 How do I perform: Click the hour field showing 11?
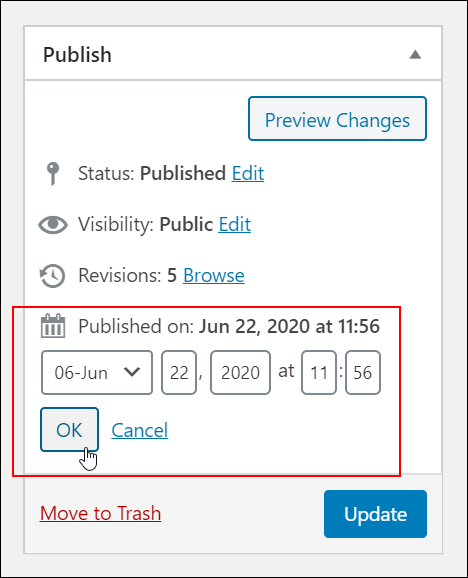click(x=319, y=372)
